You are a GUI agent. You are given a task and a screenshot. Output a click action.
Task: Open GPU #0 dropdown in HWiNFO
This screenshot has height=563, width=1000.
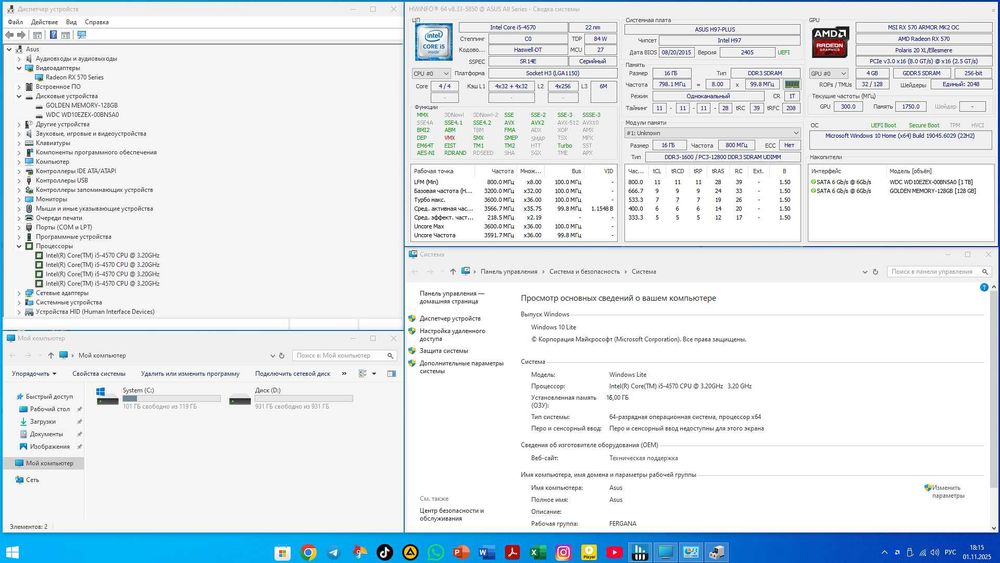(828, 73)
